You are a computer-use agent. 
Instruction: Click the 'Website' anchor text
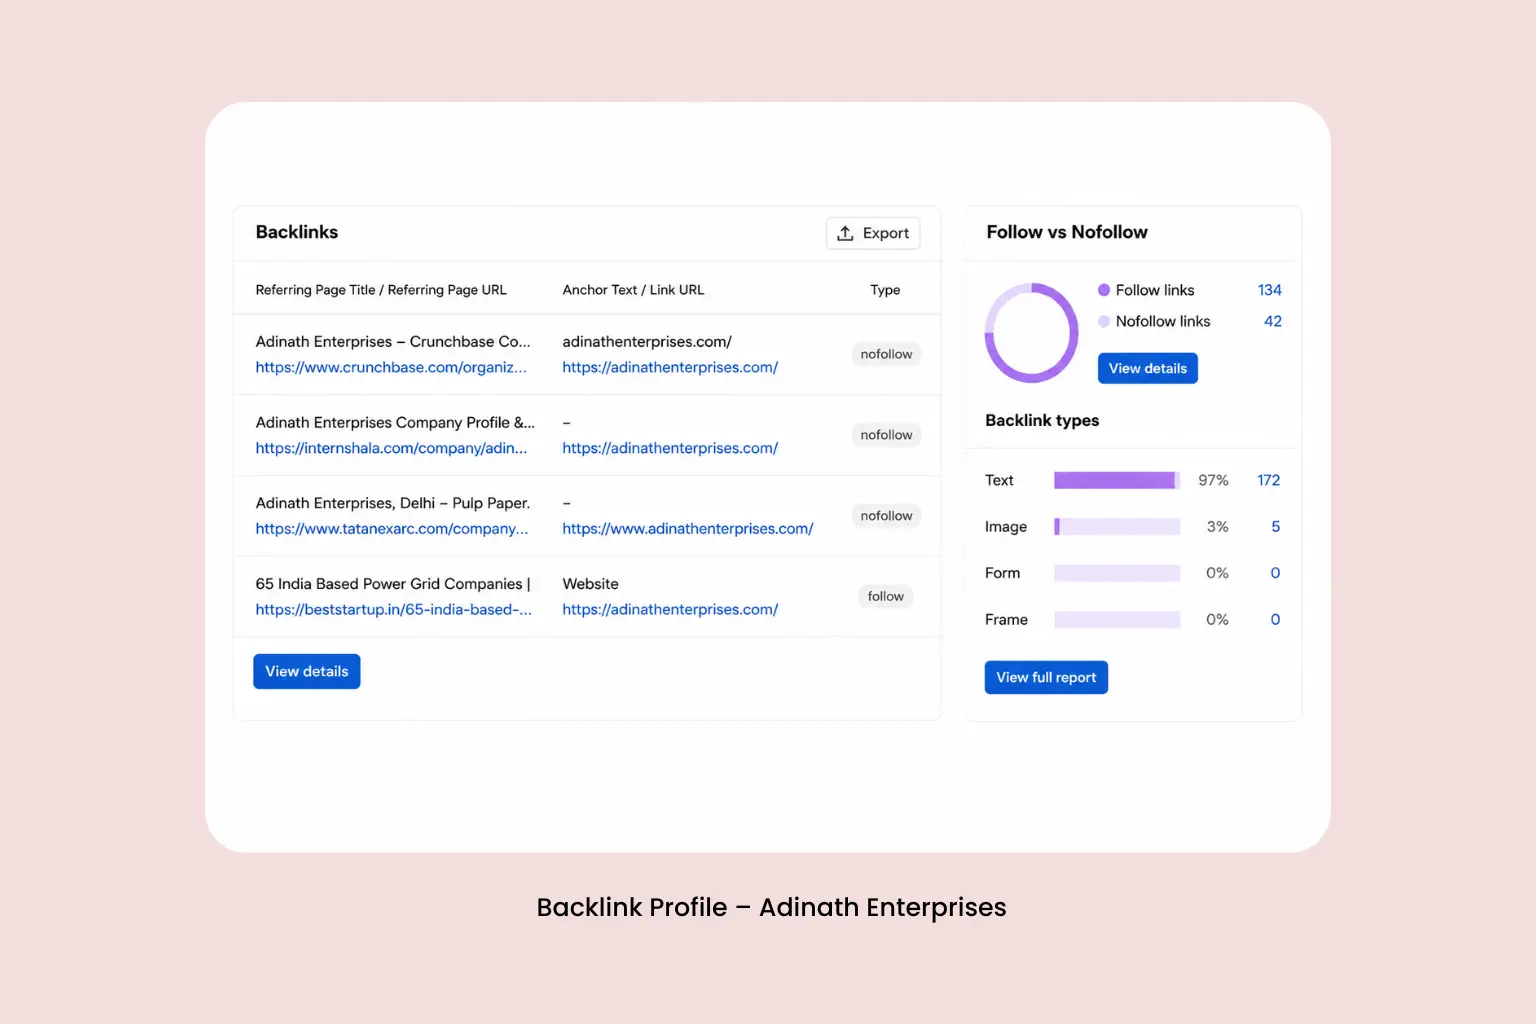(590, 584)
